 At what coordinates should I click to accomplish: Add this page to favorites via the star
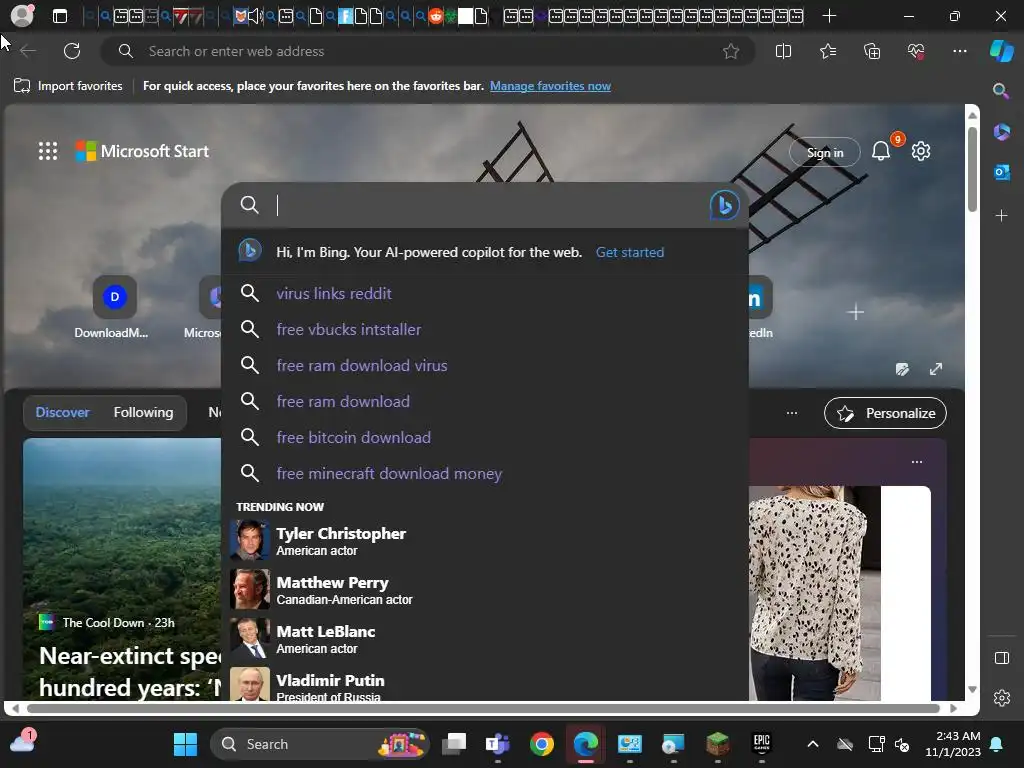click(731, 51)
